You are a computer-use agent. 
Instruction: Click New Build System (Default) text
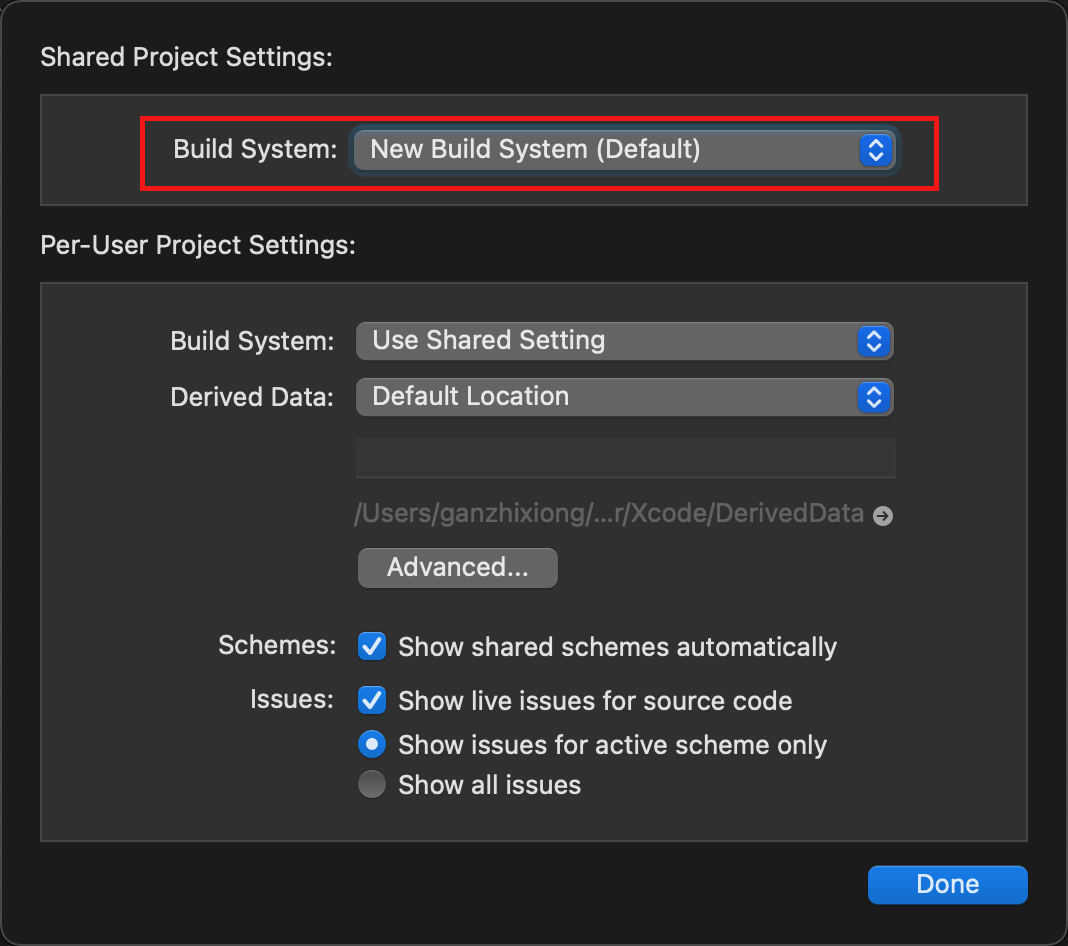click(535, 149)
